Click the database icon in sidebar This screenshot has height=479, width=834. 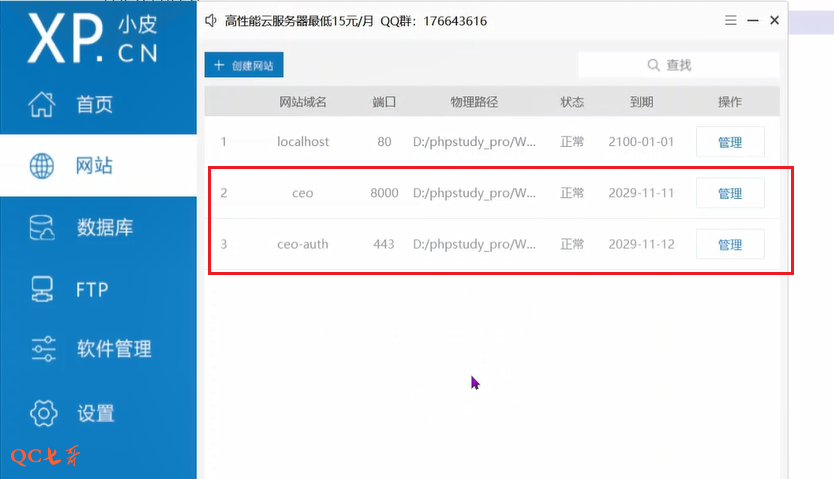click(42, 227)
